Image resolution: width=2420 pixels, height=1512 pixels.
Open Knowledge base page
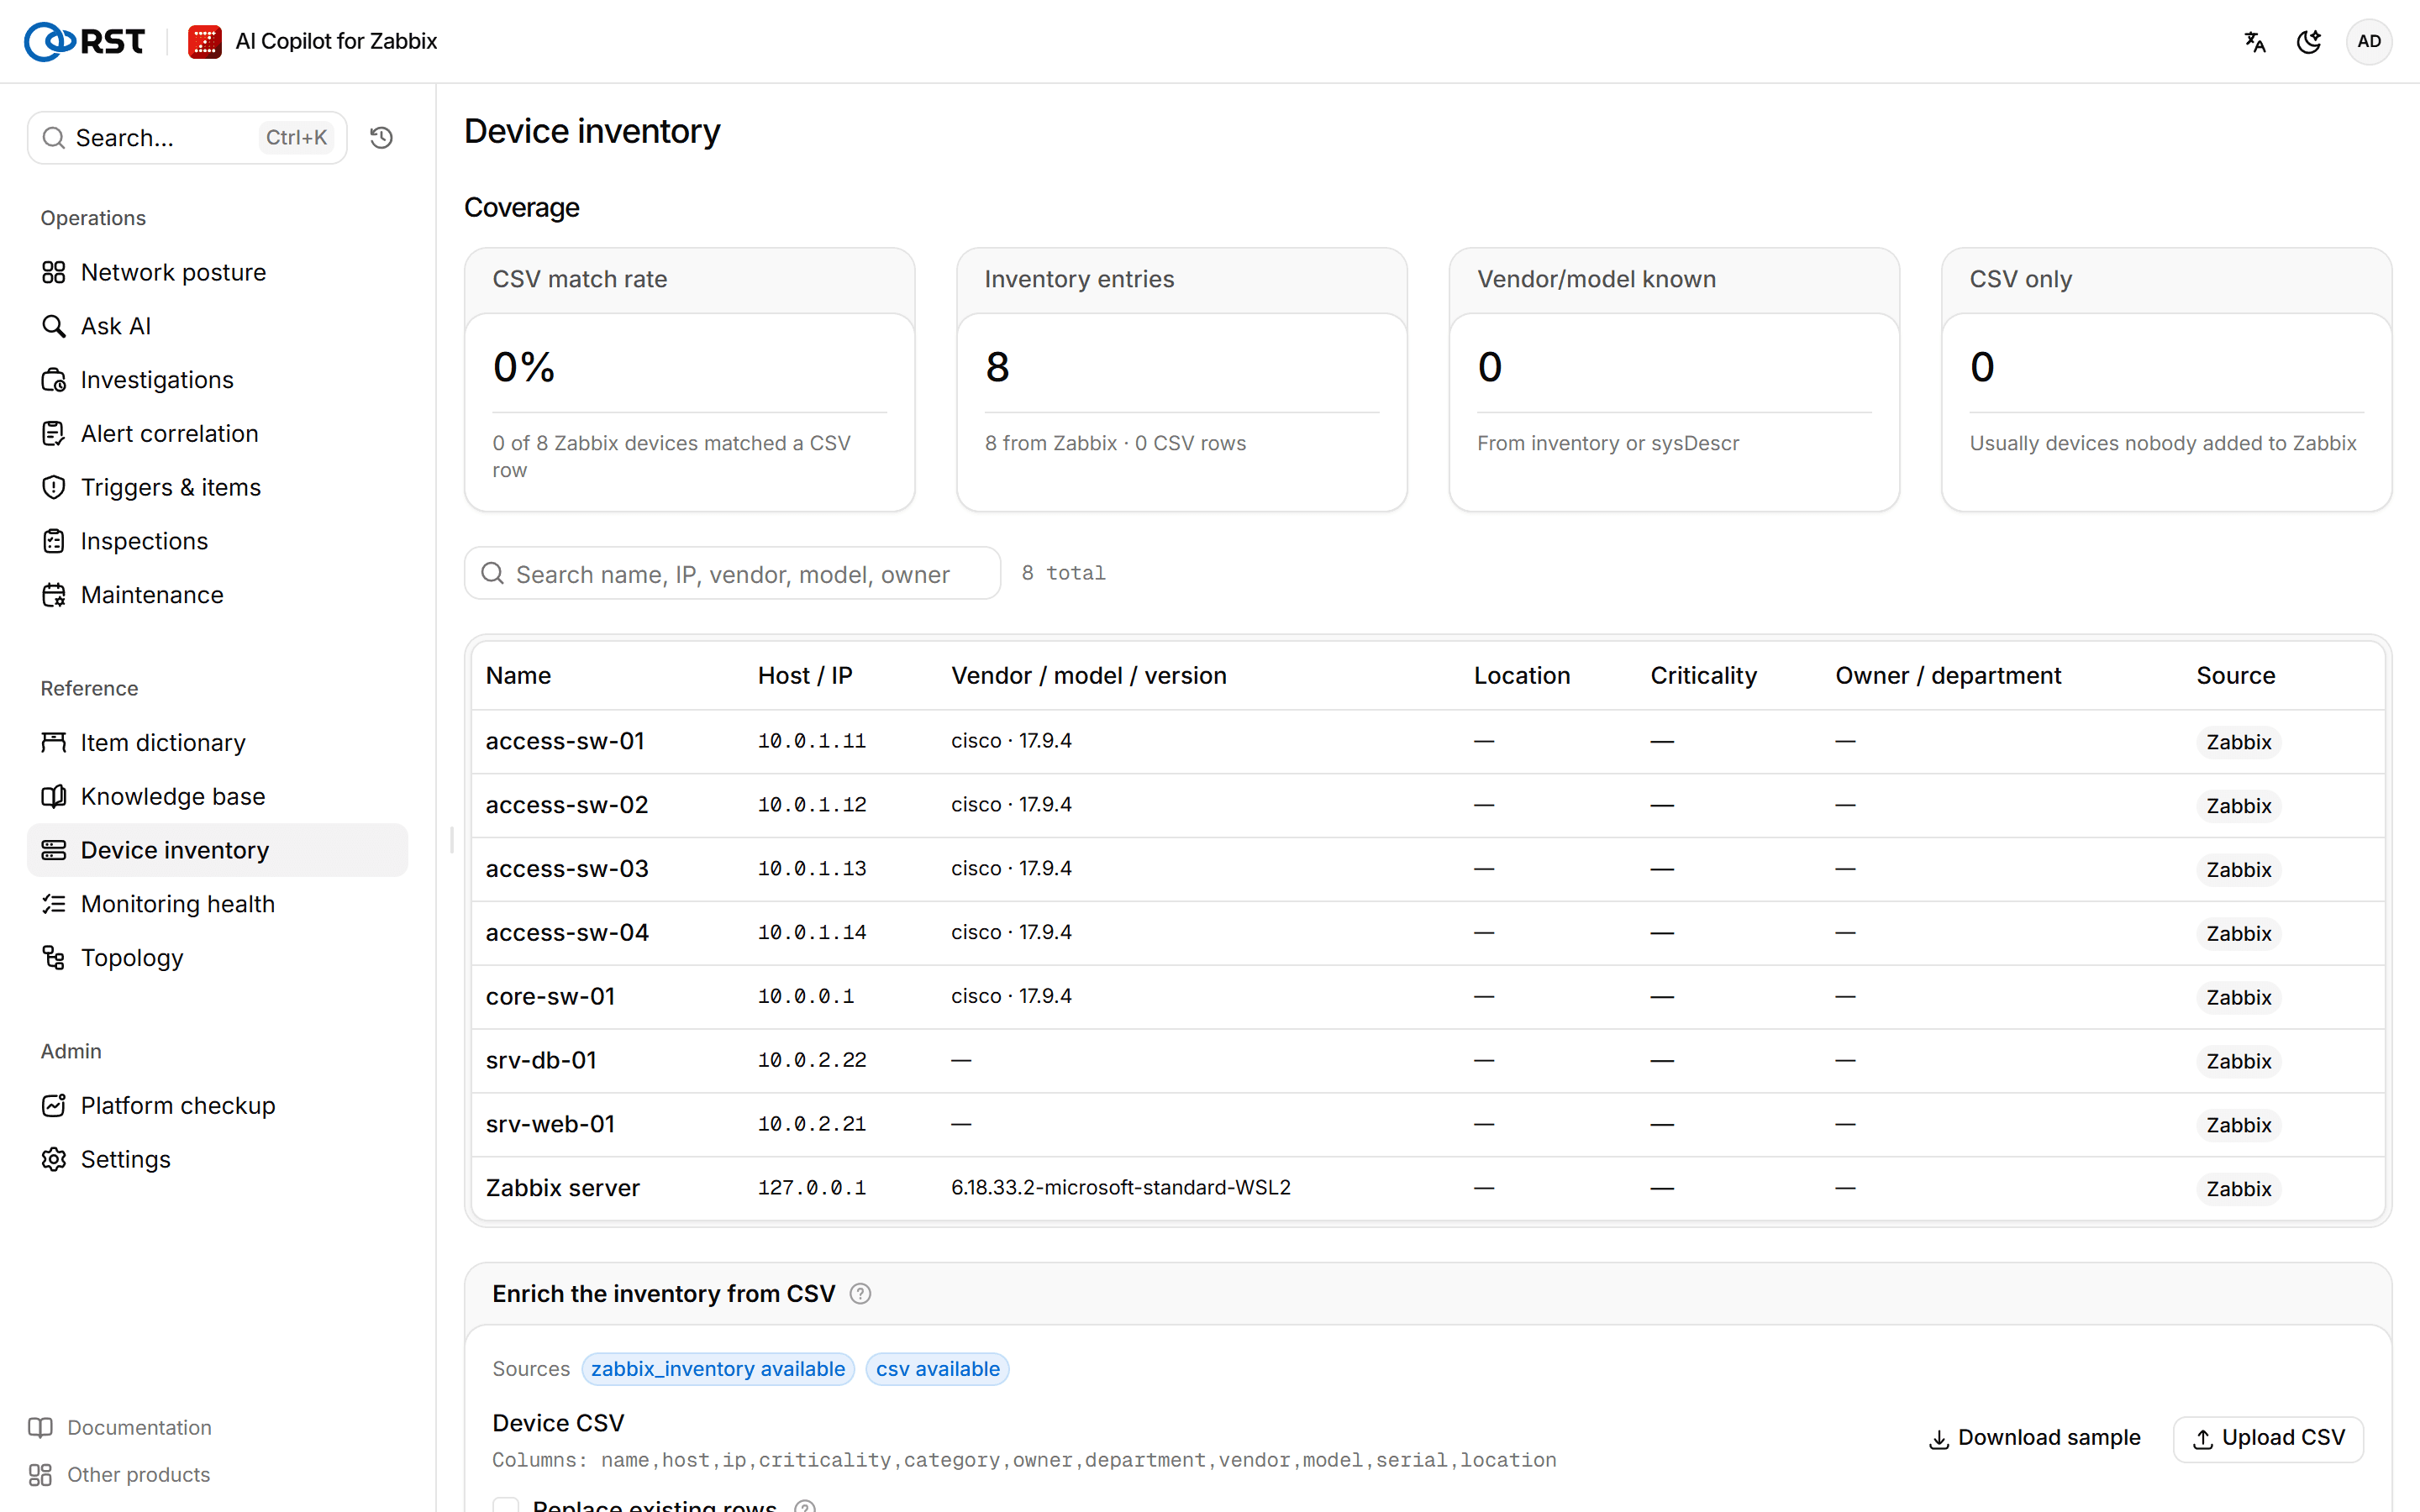click(217, 797)
